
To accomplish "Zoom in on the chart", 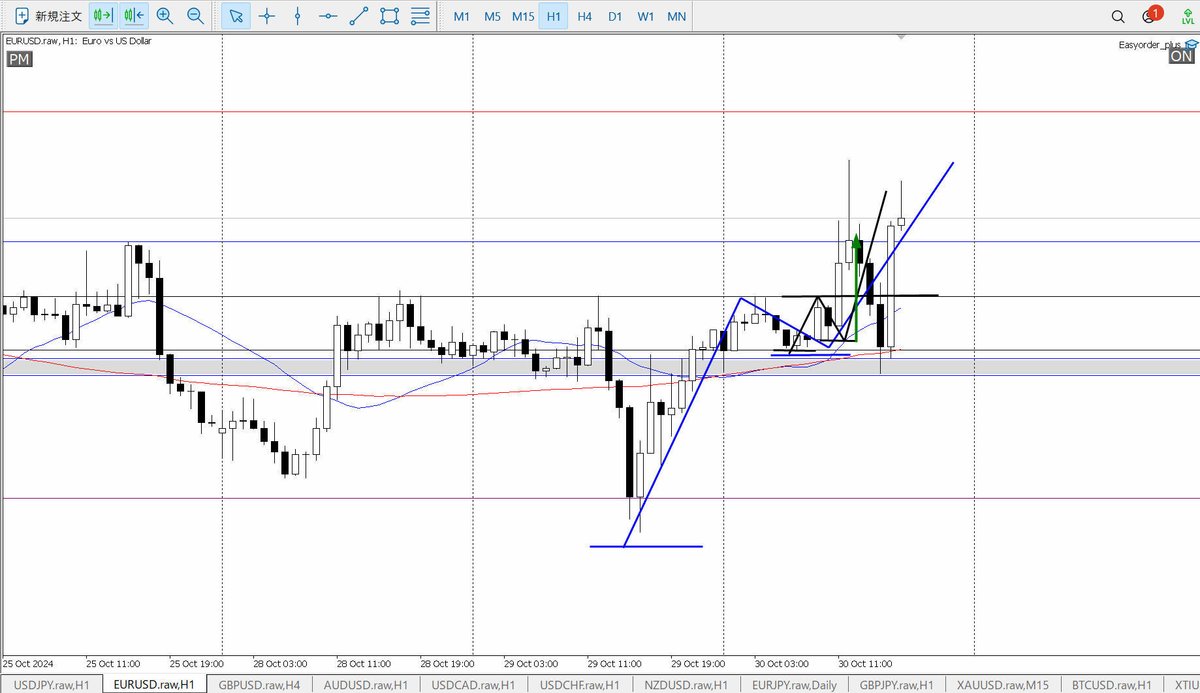I will point(165,16).
